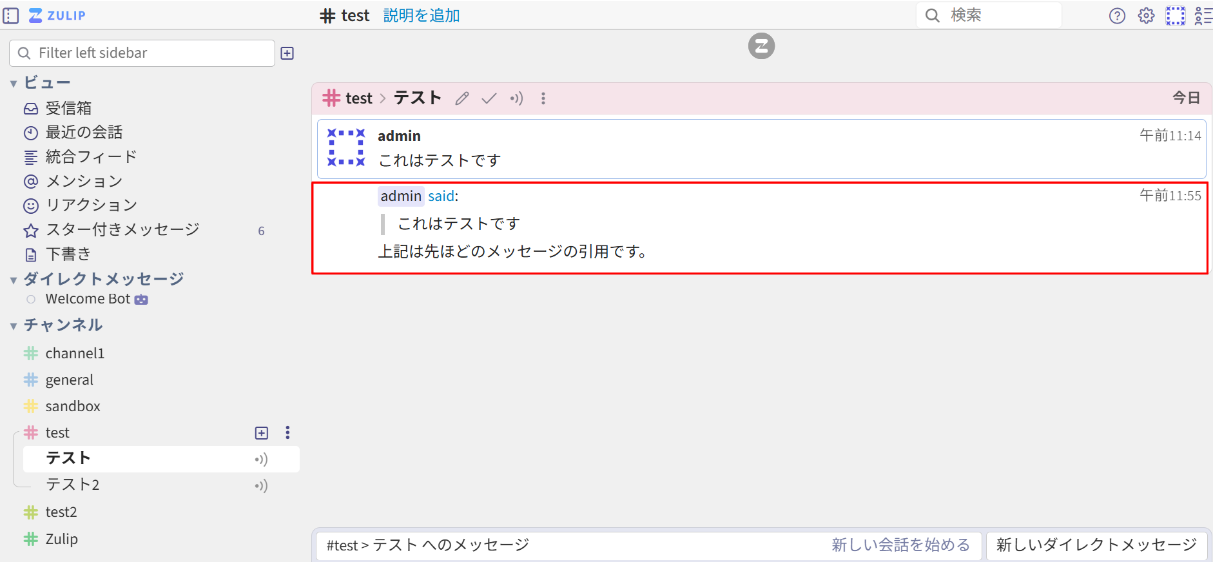Start new topic in test channel plus icon
The image size is (1213, 562).
[261, 433]
